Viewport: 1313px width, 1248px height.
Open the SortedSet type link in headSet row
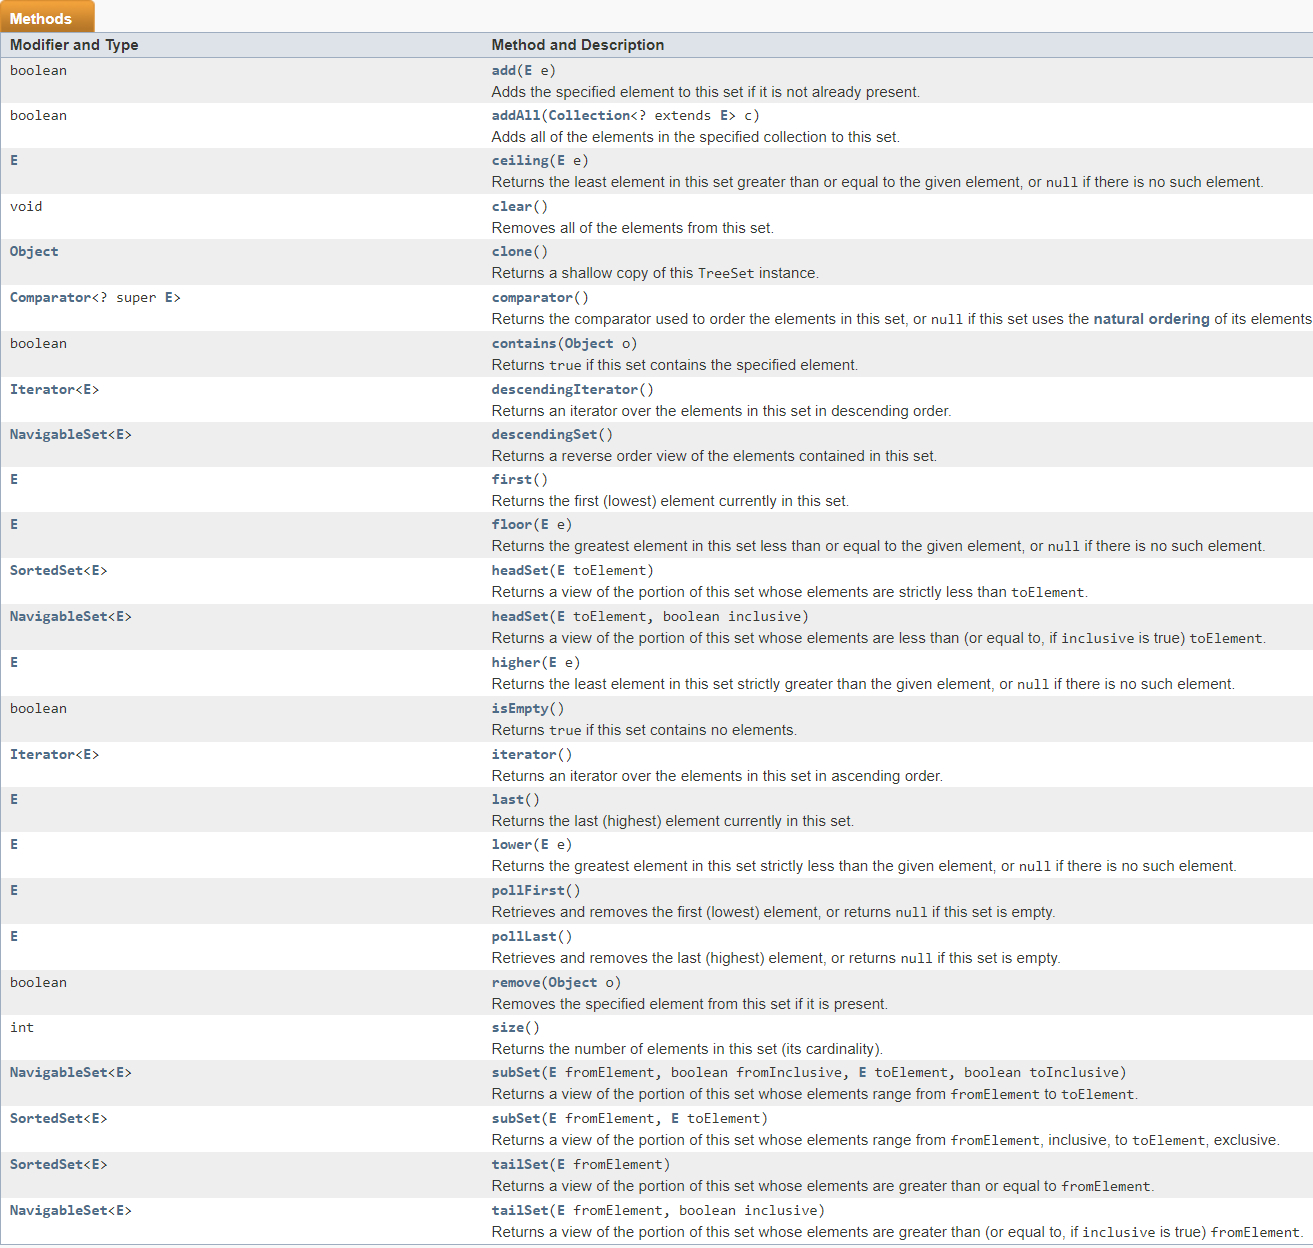[46, 570]
